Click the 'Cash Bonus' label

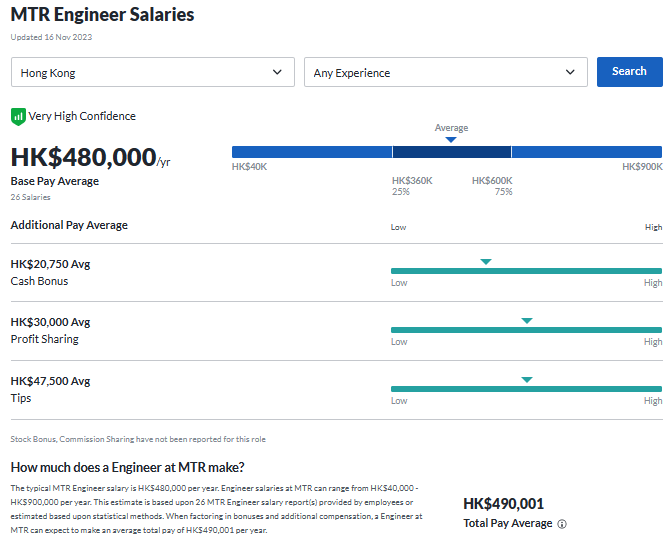pos(39,281)
